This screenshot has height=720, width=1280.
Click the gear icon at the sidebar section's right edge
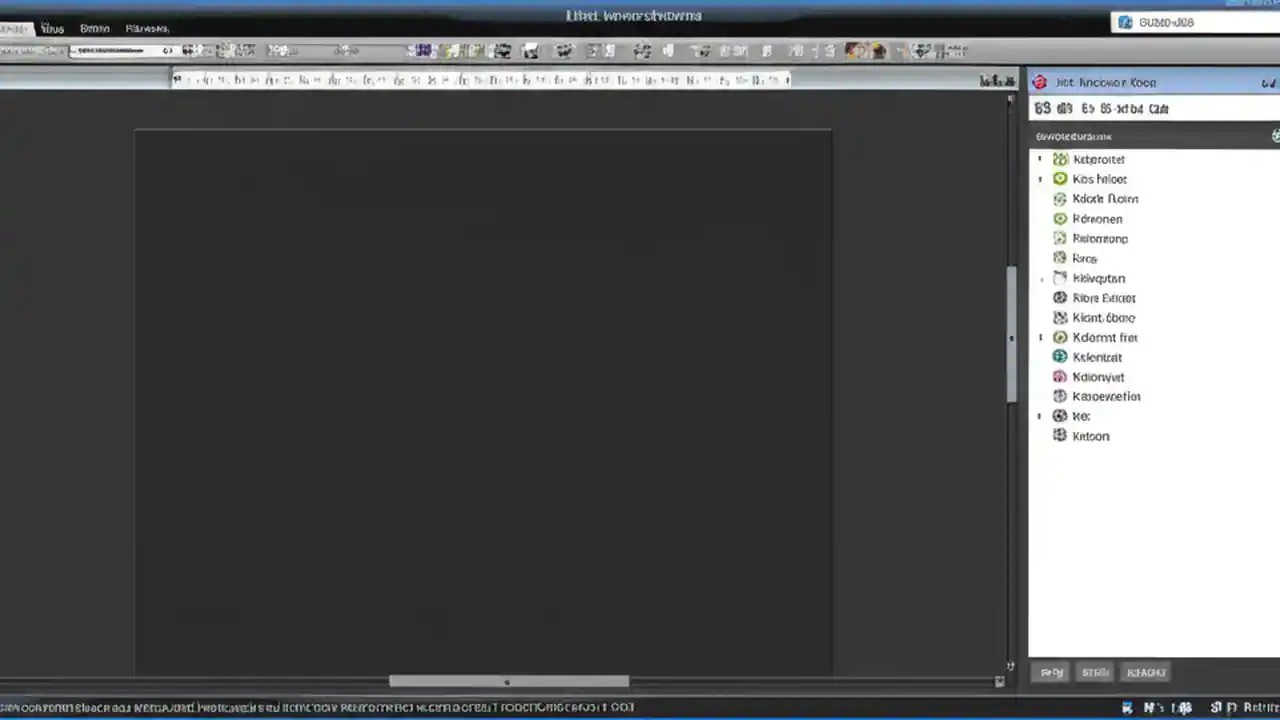click(x=1275, y=135)
